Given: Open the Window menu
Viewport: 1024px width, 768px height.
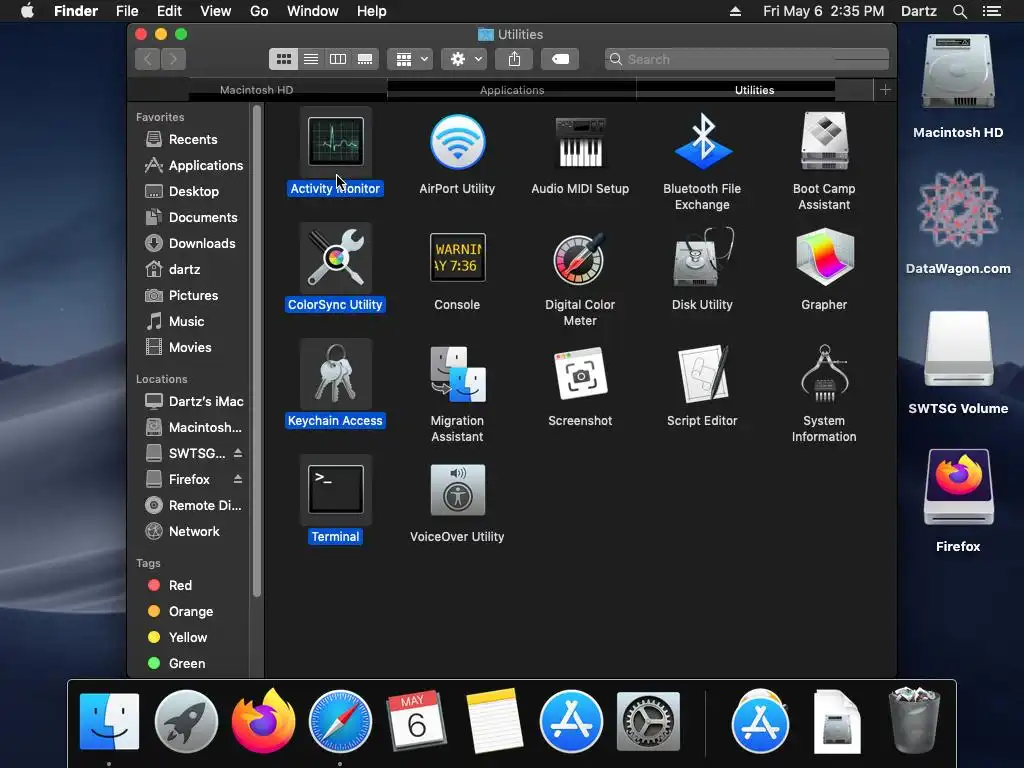Looking at the screenshot, I should [313, 11].
